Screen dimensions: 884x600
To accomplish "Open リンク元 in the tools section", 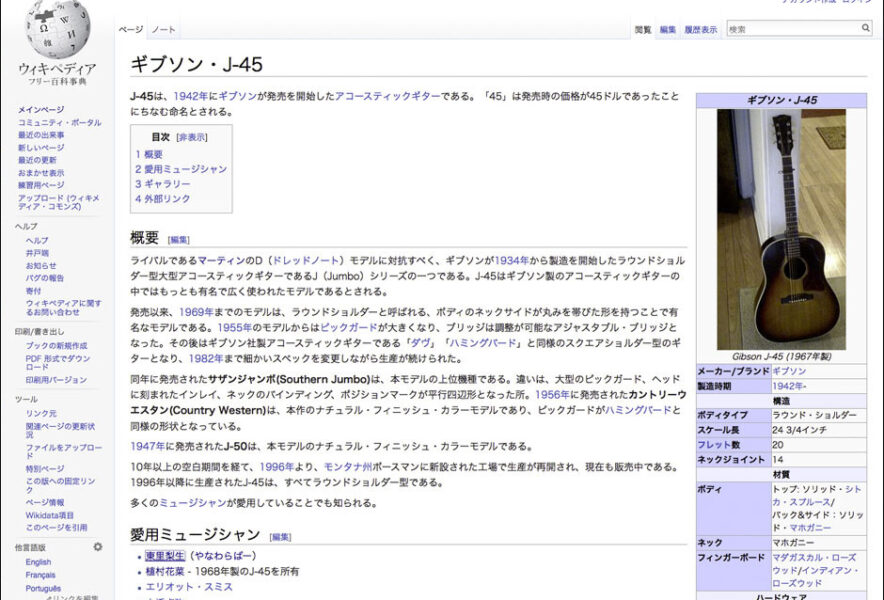I will click(x=41, y=413).
